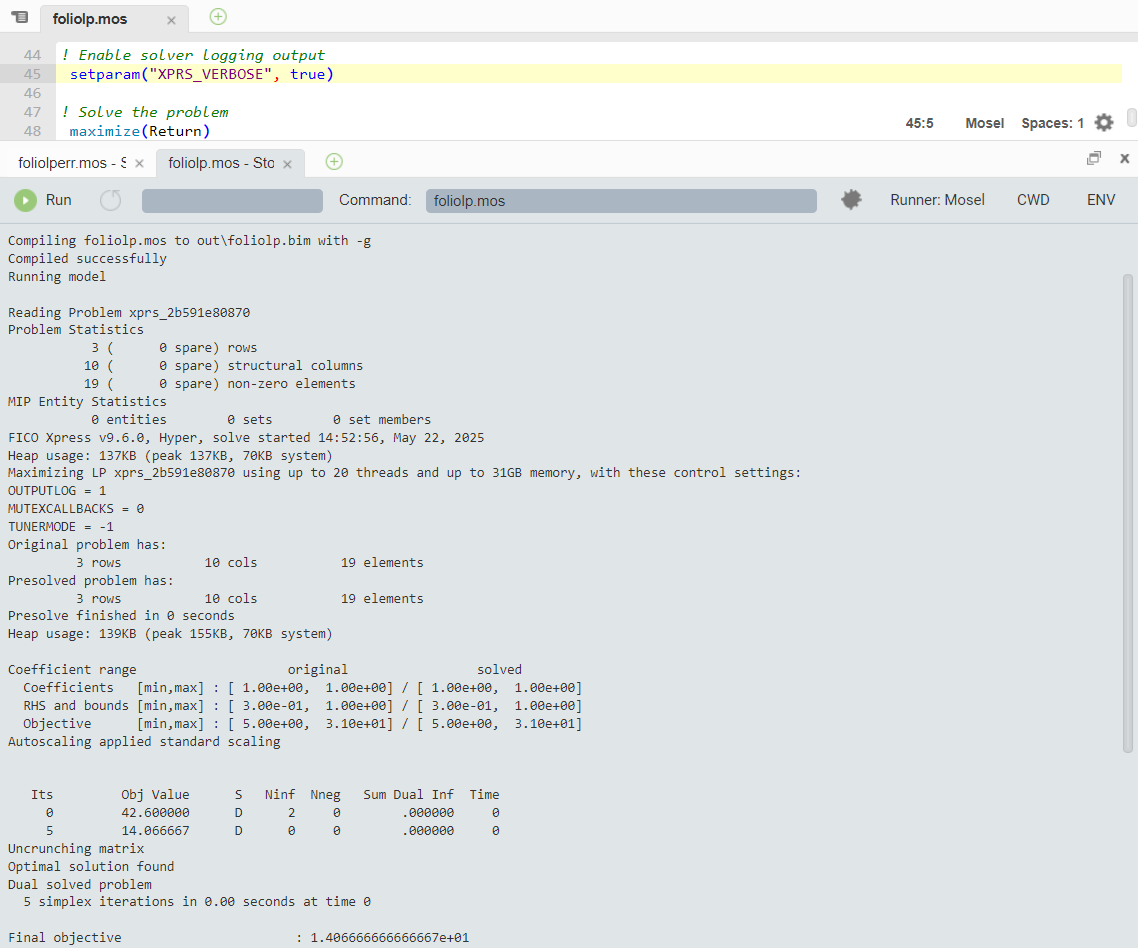Close the foliolp.mos output tab
The height and width of the screenshot is (948, 1138).
coord(288,163)
